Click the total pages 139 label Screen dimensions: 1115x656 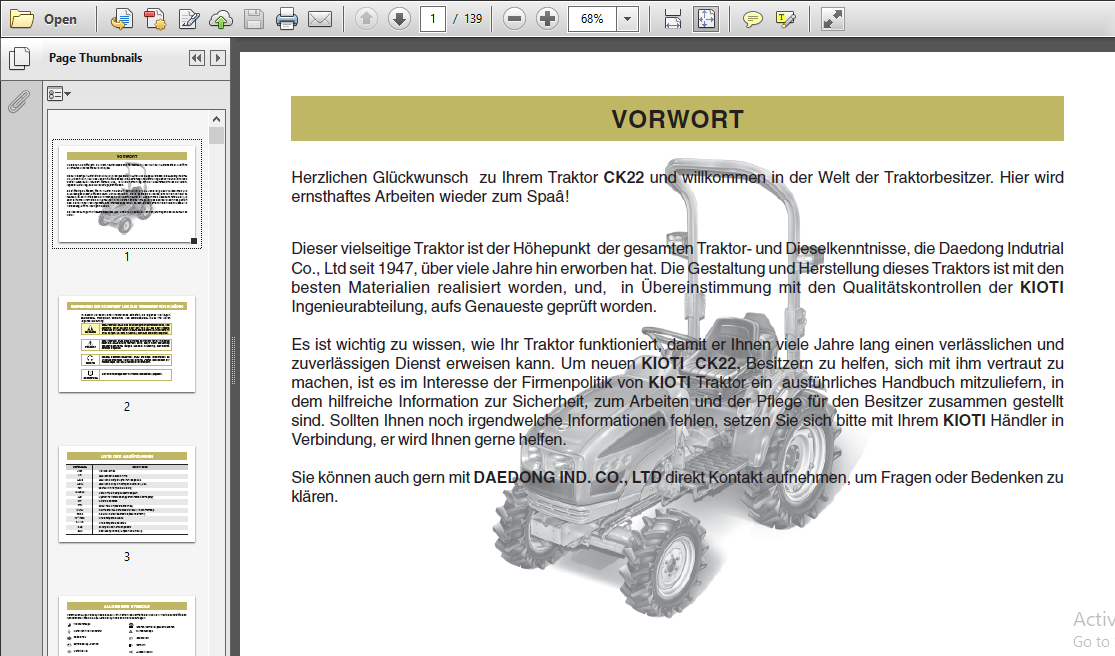coord(473,19)
